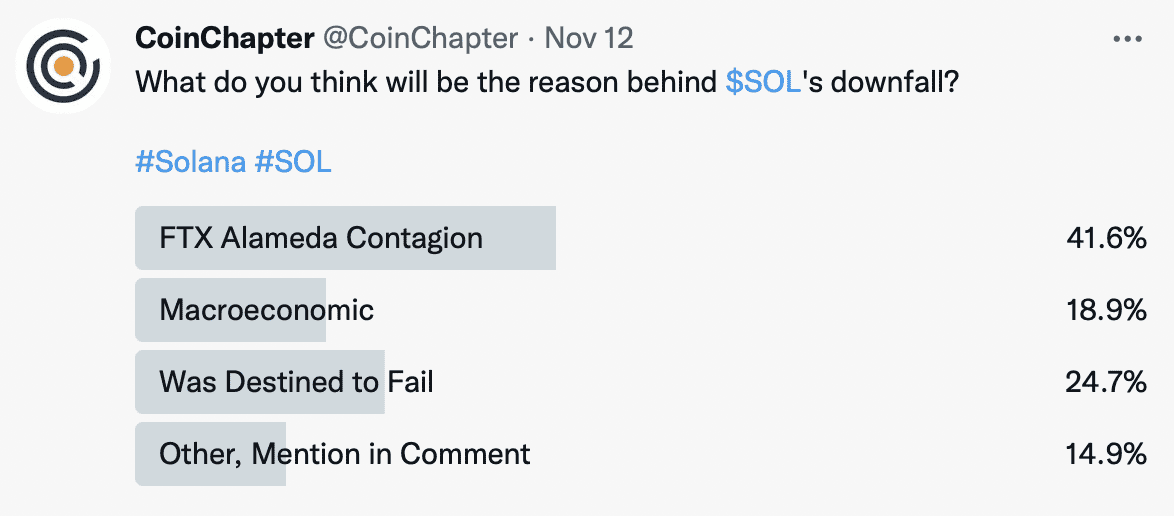Click the 41.6% poll result
The width and height of the screenshot is (1174, 516).
[1106, 238]
